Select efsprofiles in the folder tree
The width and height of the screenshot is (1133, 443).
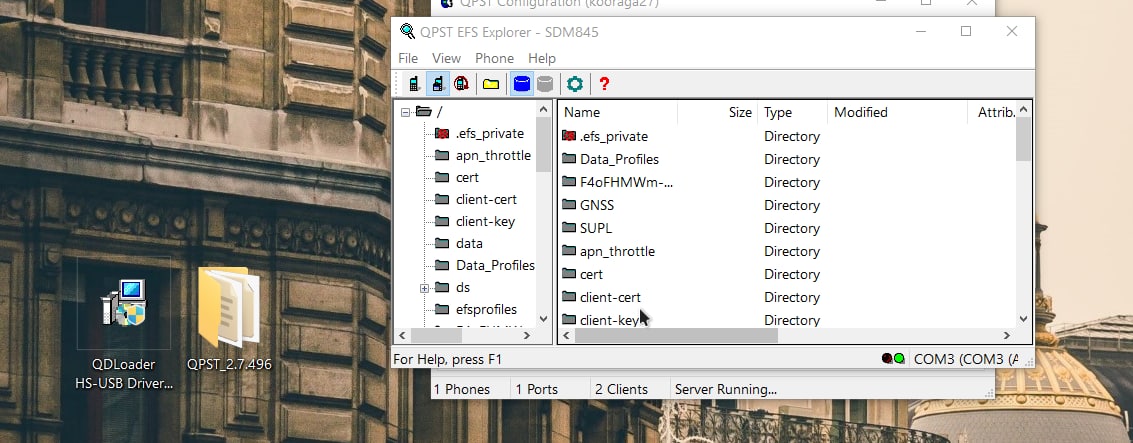(x=486, y=309)
